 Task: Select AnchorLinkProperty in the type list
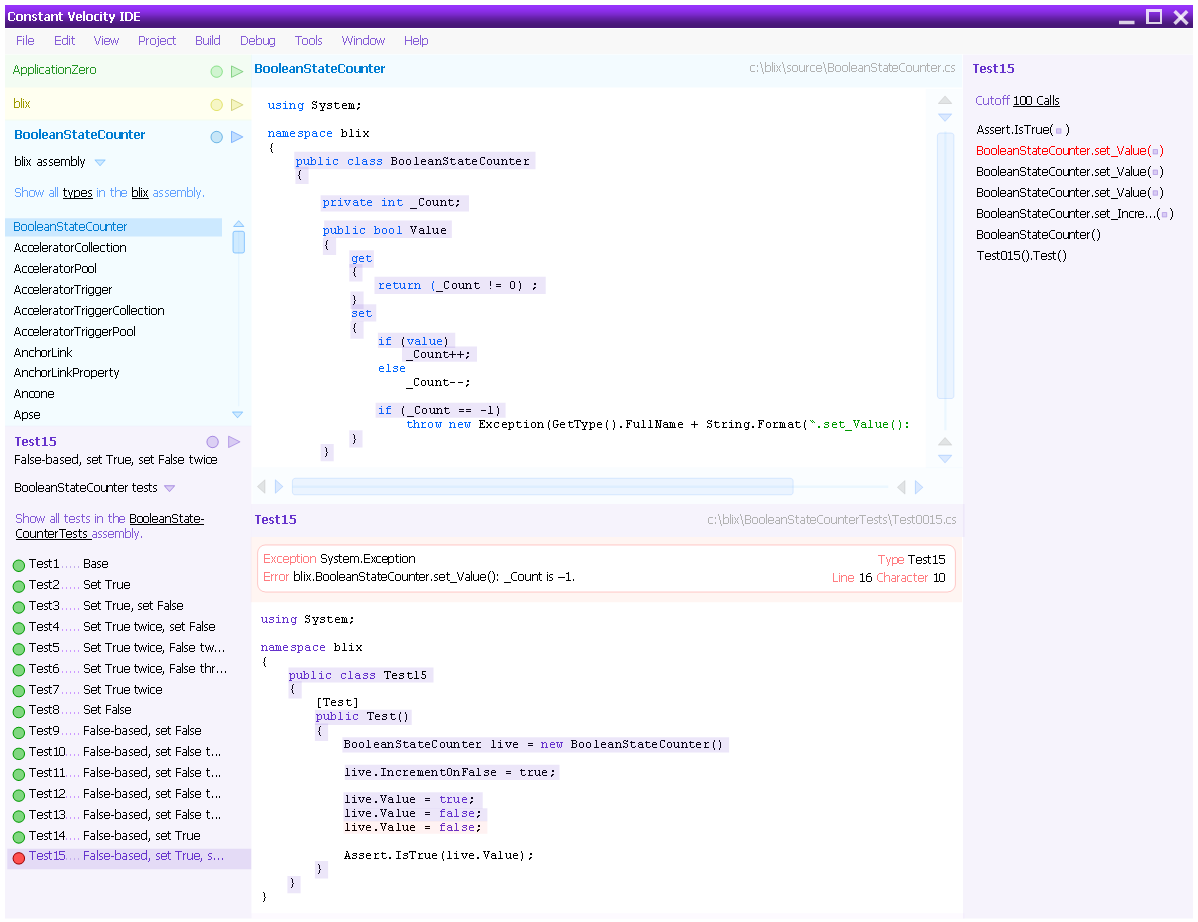[x=66, y=374]
